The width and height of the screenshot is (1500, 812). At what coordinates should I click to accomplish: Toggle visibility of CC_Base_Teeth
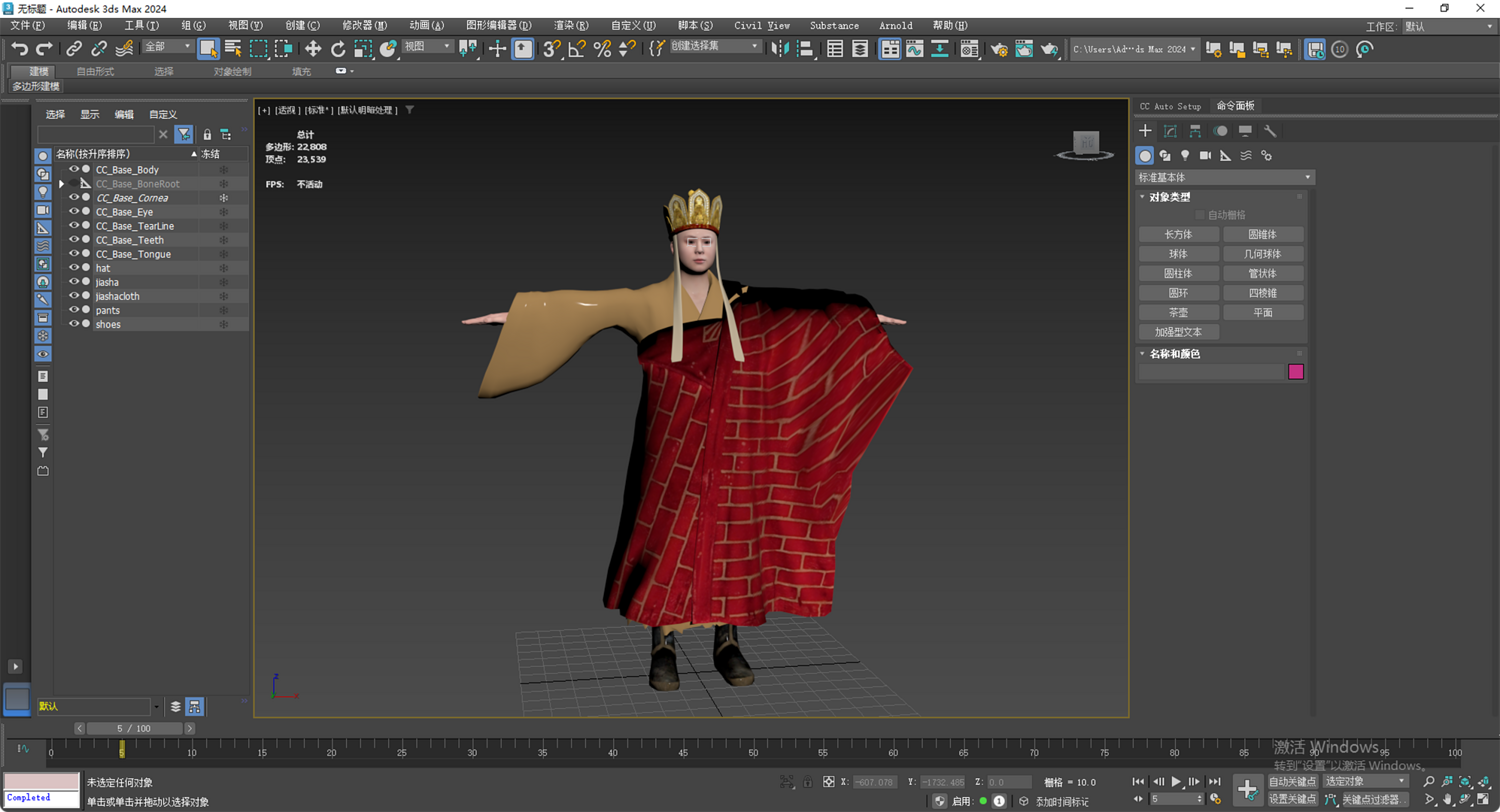pyautogui.click(x=74, y=240)
